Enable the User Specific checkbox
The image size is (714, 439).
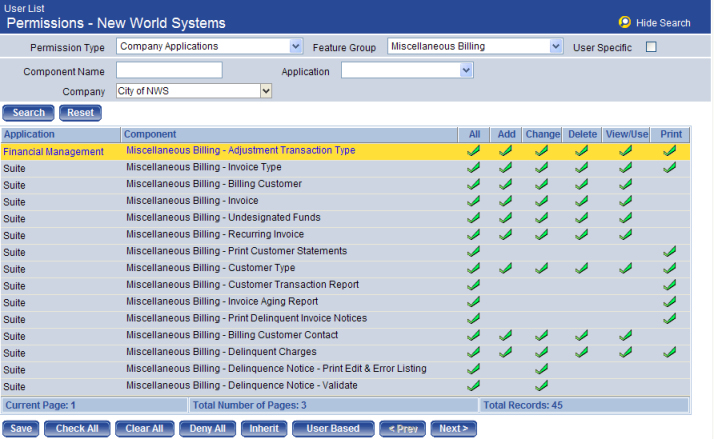[x=651, y=47]
